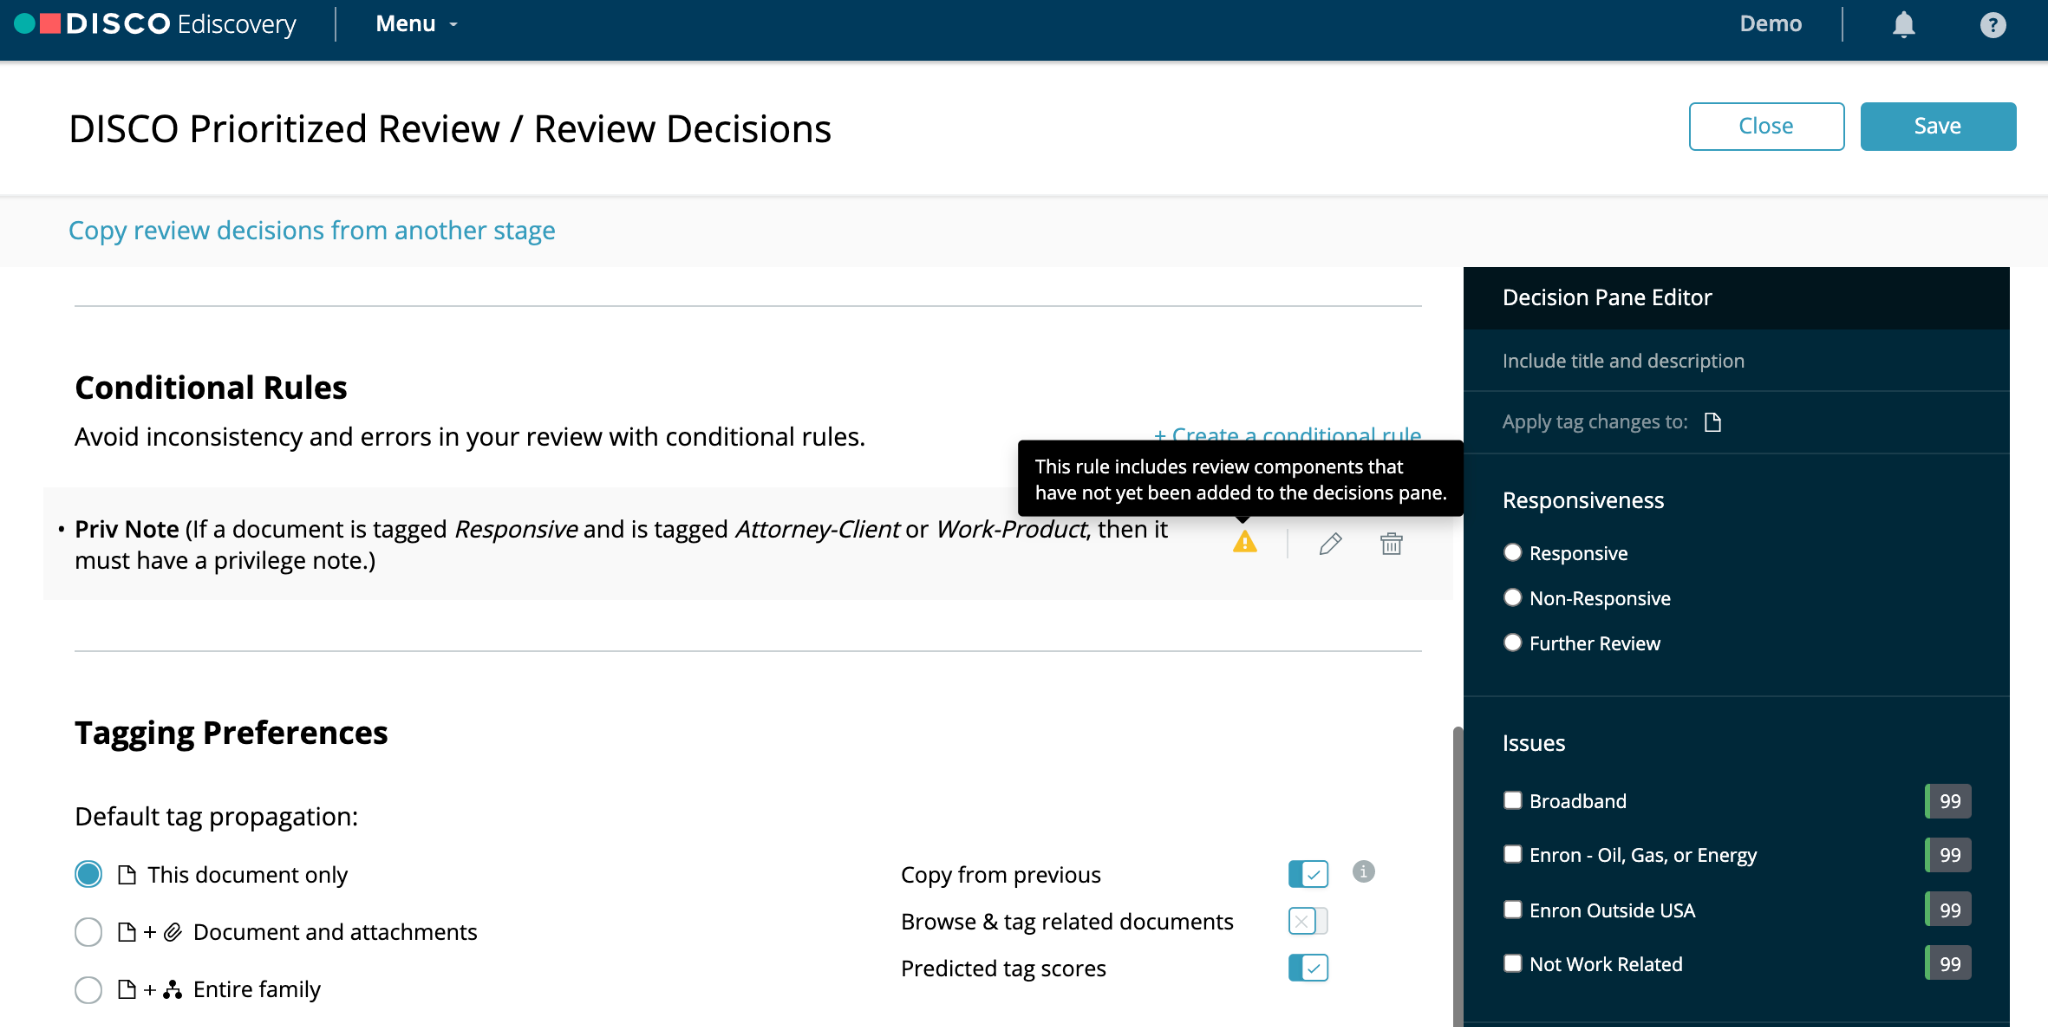
Task: Click the DISCO Ediscovery logo
Action: [155, 24]
